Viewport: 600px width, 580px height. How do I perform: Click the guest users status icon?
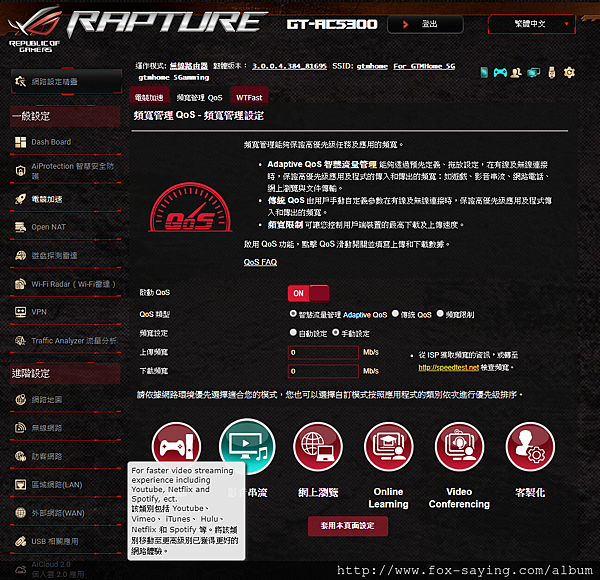516,72
